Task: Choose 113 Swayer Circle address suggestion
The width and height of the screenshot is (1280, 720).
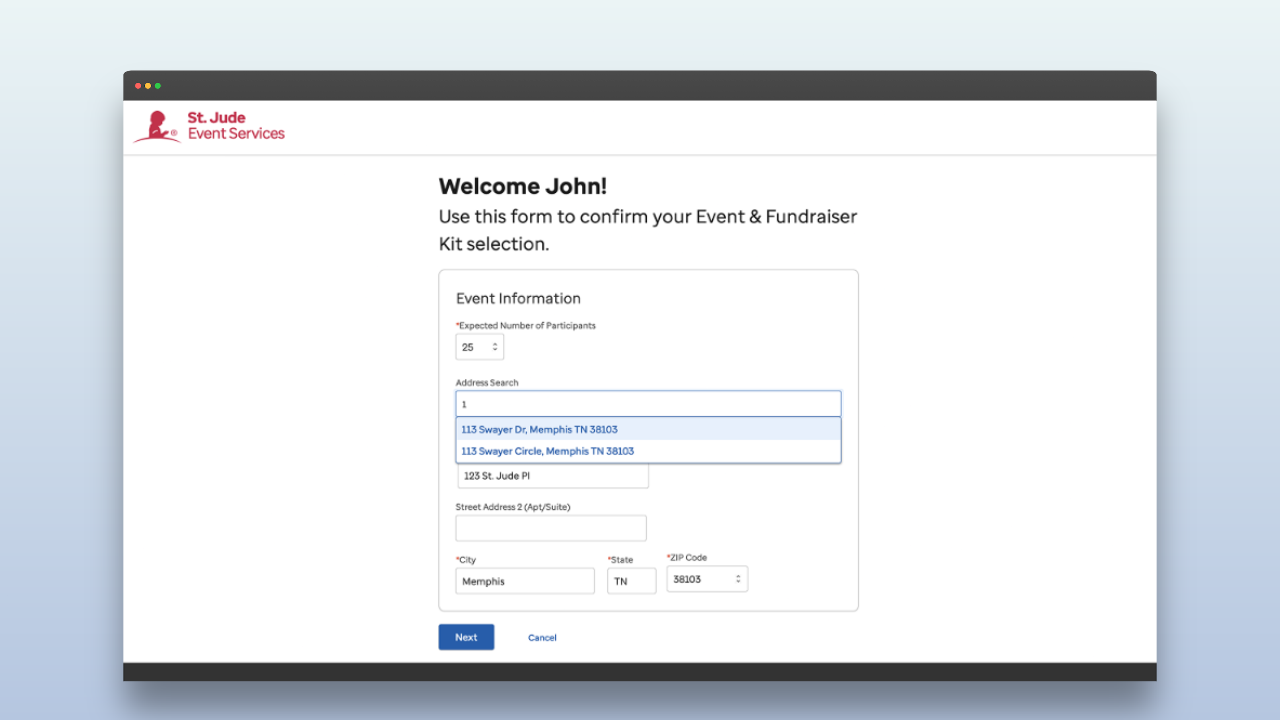Action: tap(548, 451)
